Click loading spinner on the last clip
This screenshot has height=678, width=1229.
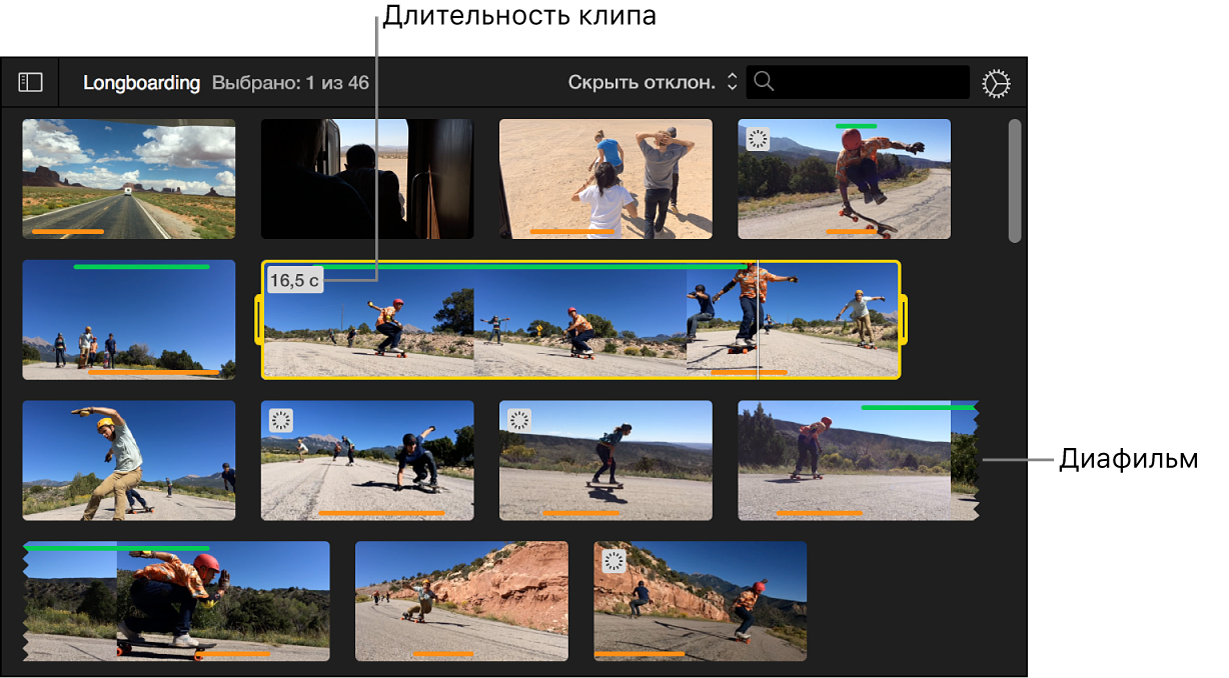pos(614,562)
